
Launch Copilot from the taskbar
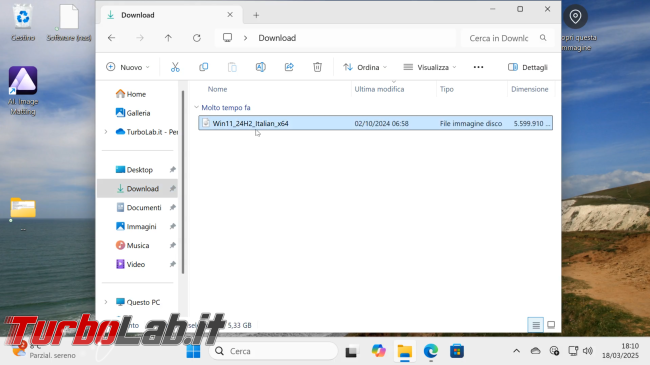378,351
